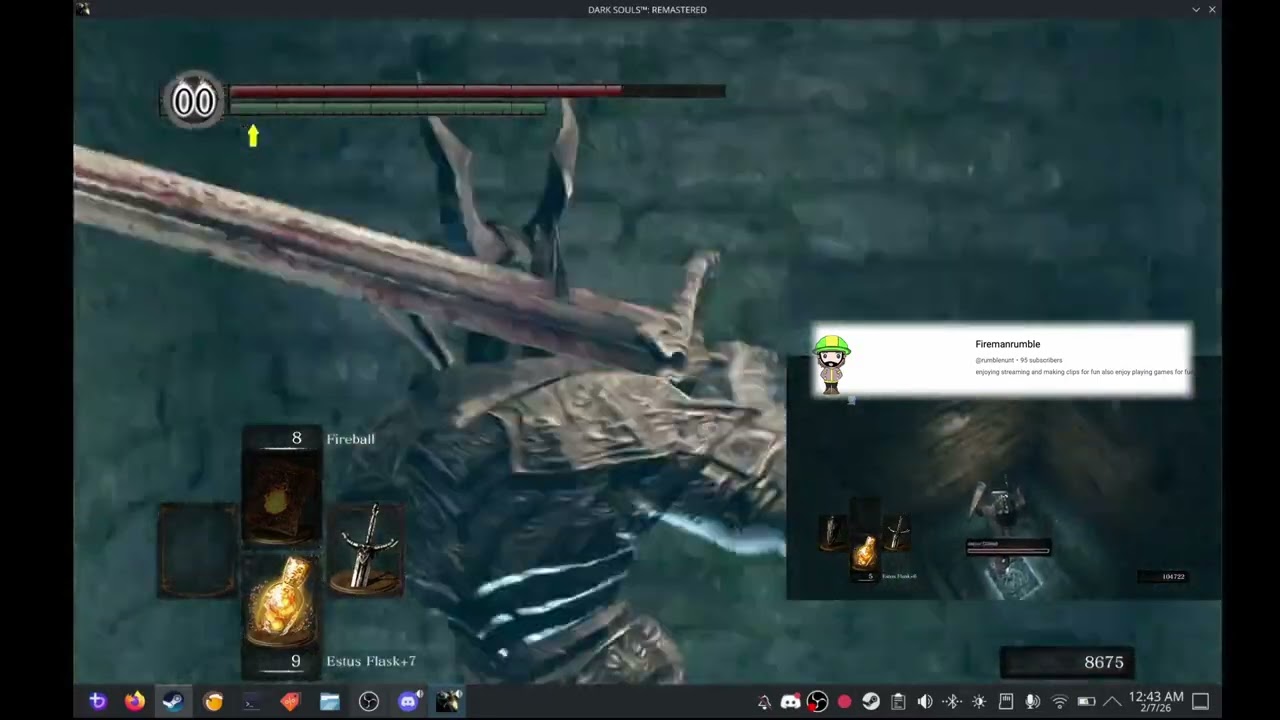The width and height of the screenshot is (1280, 720).
Task: Click the 'Fireball' label text
Action: (x=350, y=439)
